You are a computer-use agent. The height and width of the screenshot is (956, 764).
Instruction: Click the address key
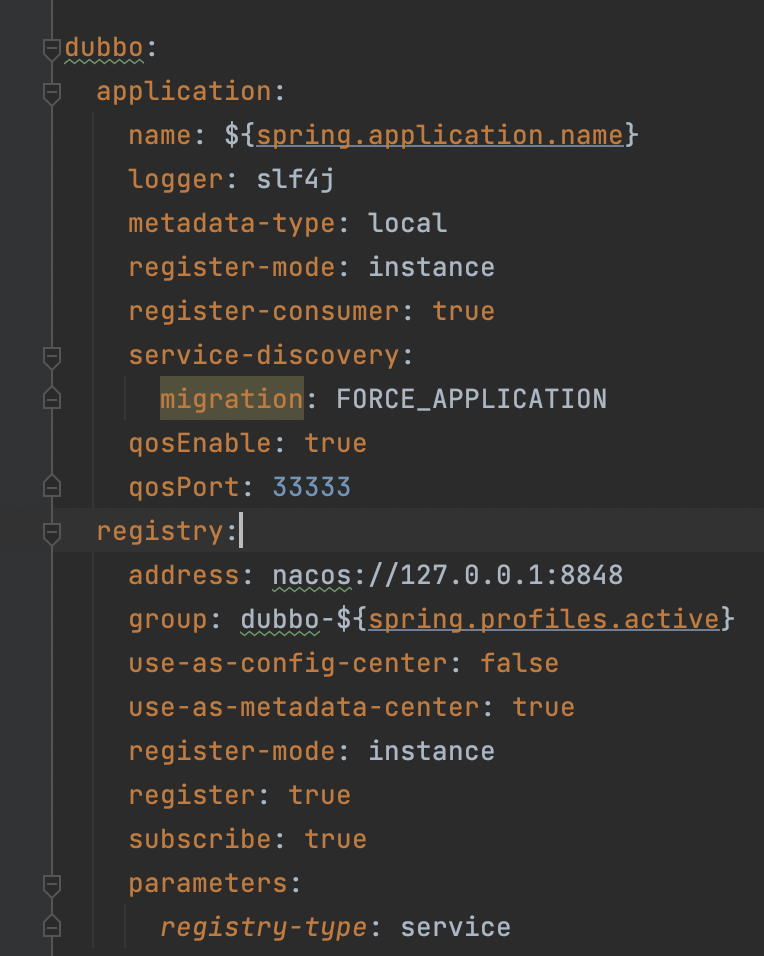tap(184, 575)
